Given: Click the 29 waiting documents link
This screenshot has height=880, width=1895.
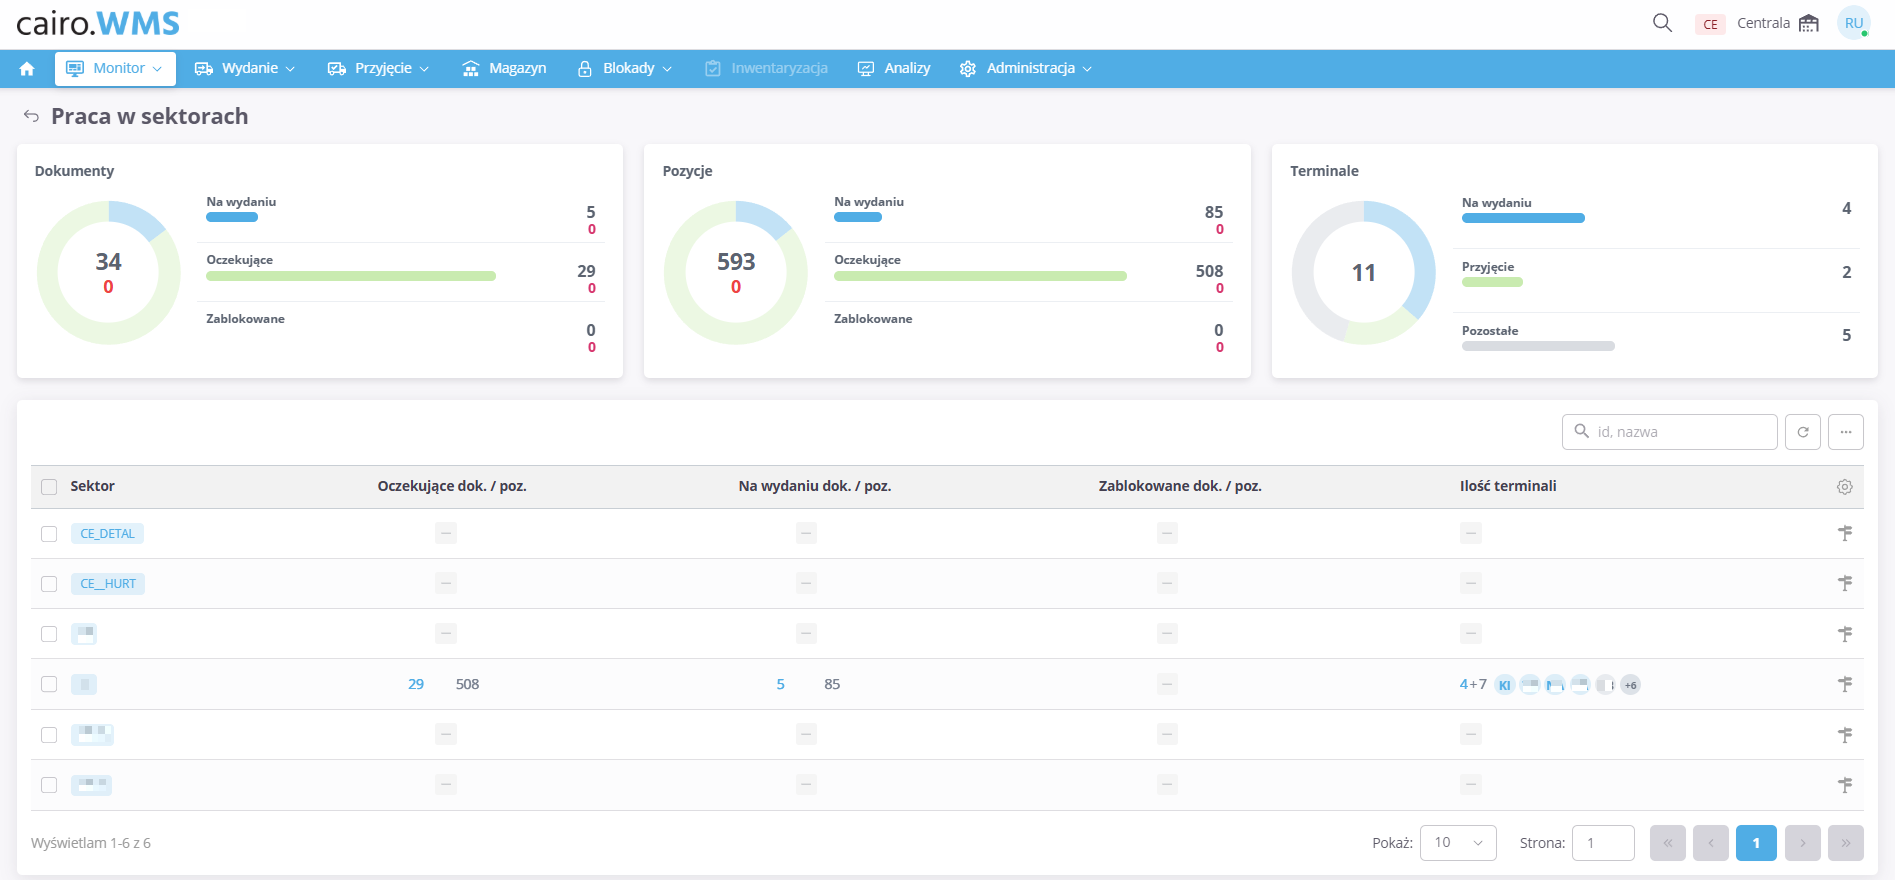Looking at the screenshot, I should (x=416, y=685).
